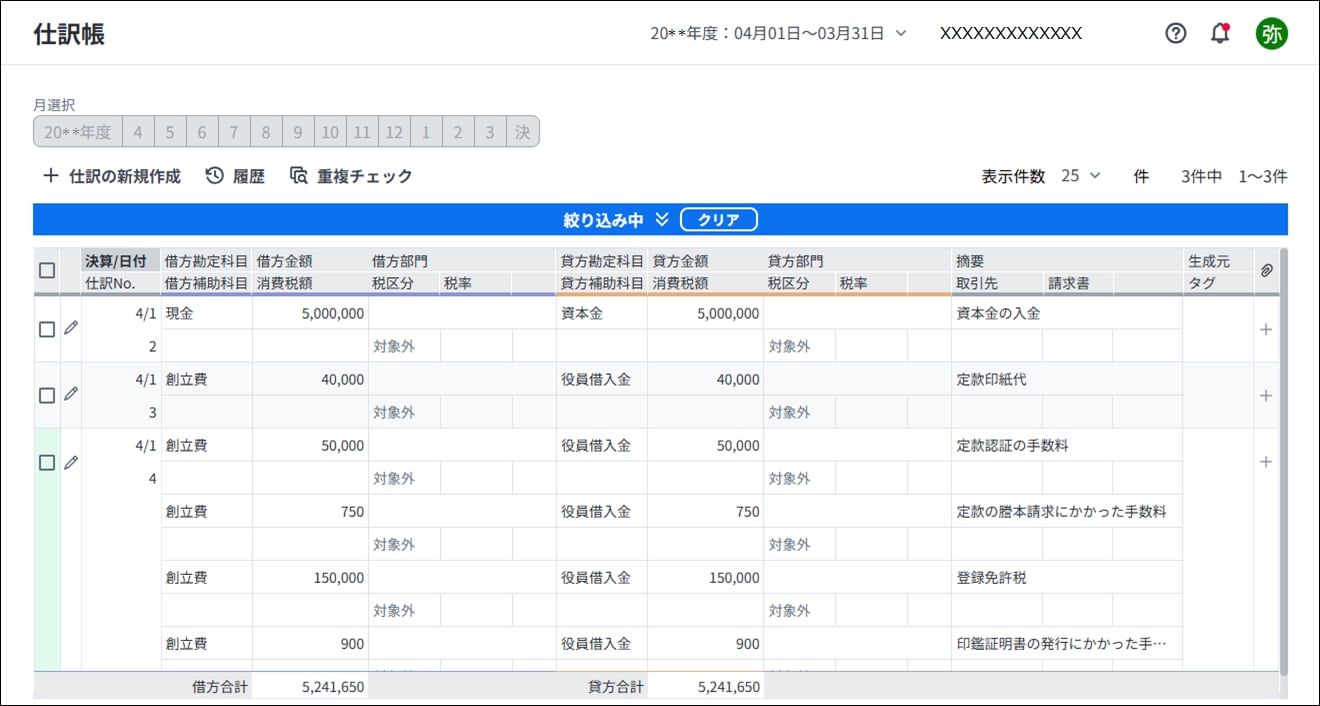Click the 5,000,000 debit amount cell
Screen dimensions: 1320x706
click(x=310, y=313)
